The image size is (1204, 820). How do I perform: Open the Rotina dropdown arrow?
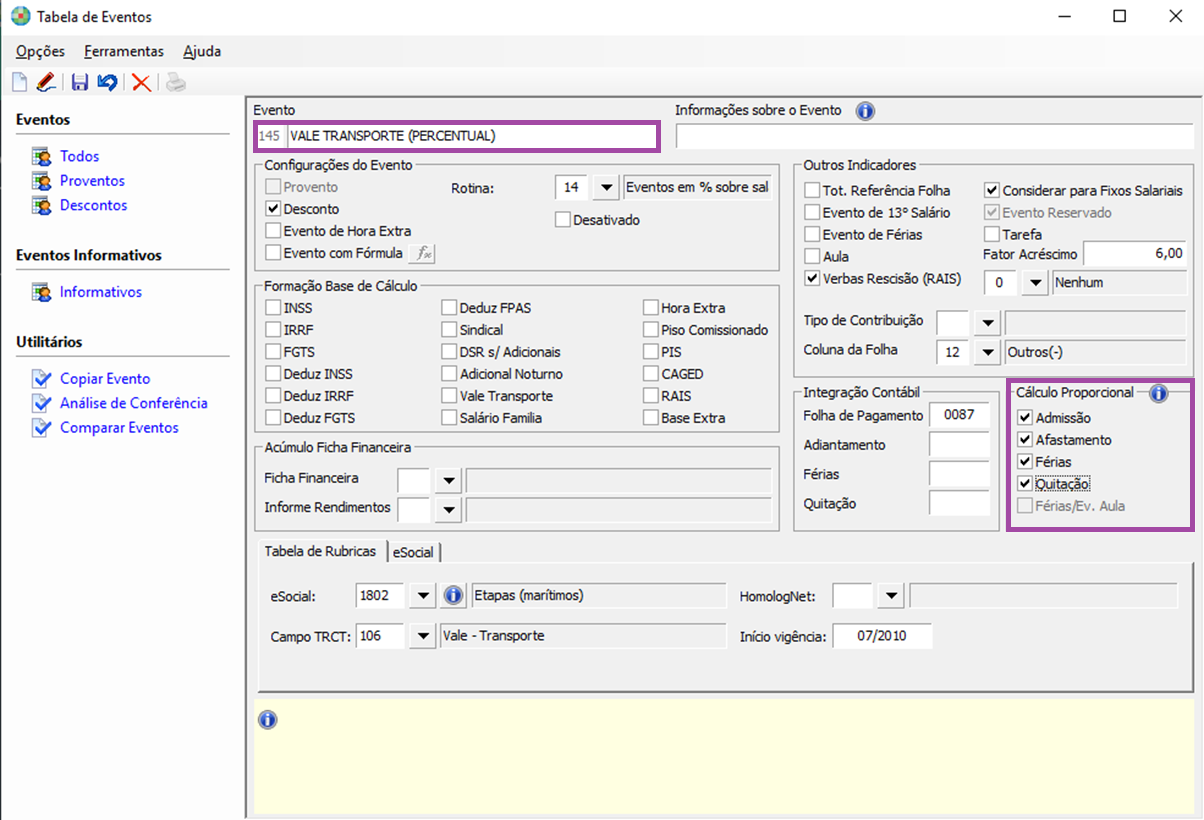(606, 187)
